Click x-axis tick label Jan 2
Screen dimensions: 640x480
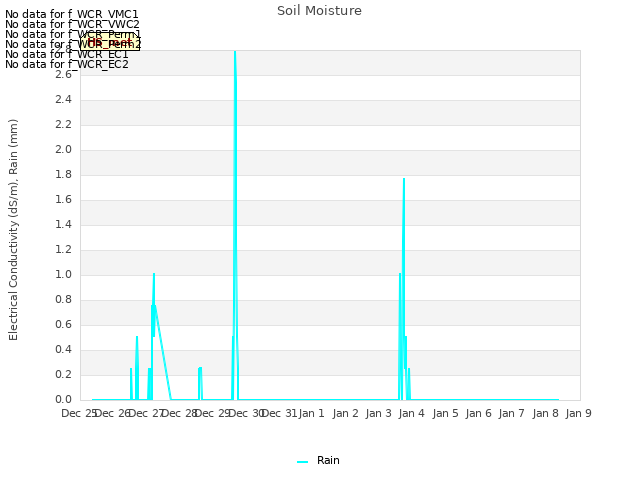tap(345, 413)
